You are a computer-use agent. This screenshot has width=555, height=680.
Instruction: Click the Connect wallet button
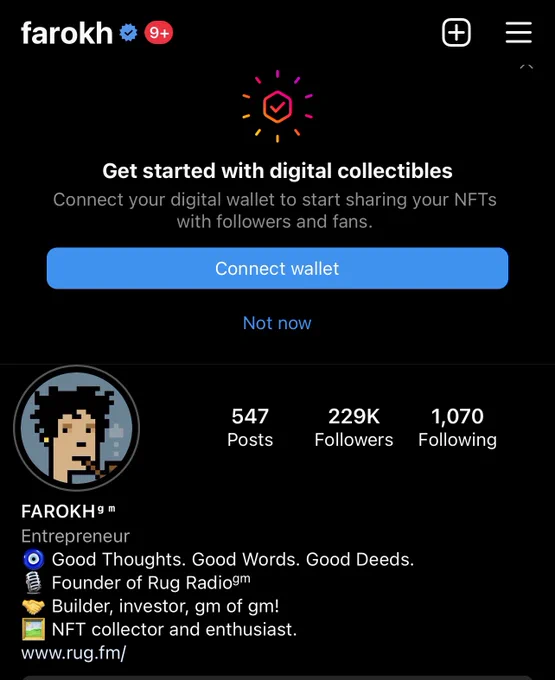278,268
